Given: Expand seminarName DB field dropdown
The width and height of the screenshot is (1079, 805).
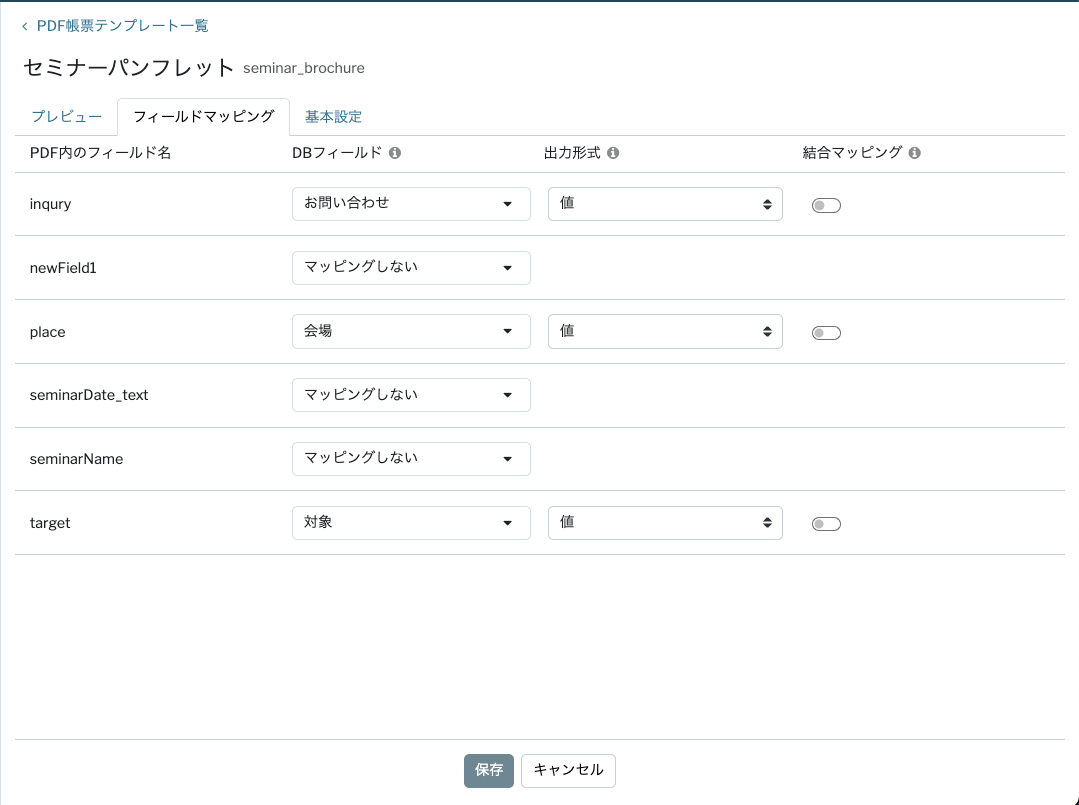Looking at the screenshot, I should 411,459.
